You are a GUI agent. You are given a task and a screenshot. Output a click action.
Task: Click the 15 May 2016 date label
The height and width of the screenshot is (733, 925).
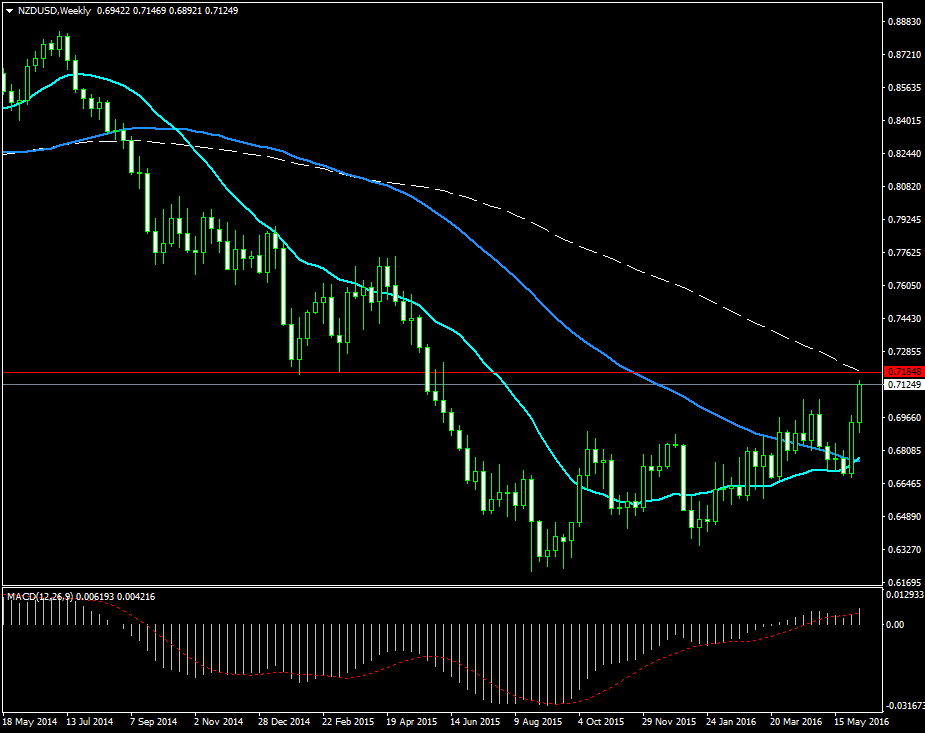[x=864, y=720]
